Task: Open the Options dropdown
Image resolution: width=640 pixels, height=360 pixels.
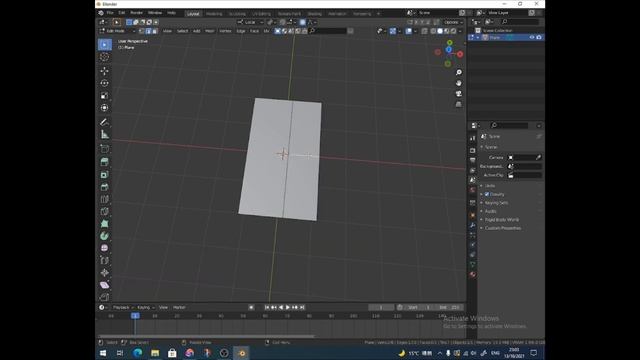Action: click(453, 22)
